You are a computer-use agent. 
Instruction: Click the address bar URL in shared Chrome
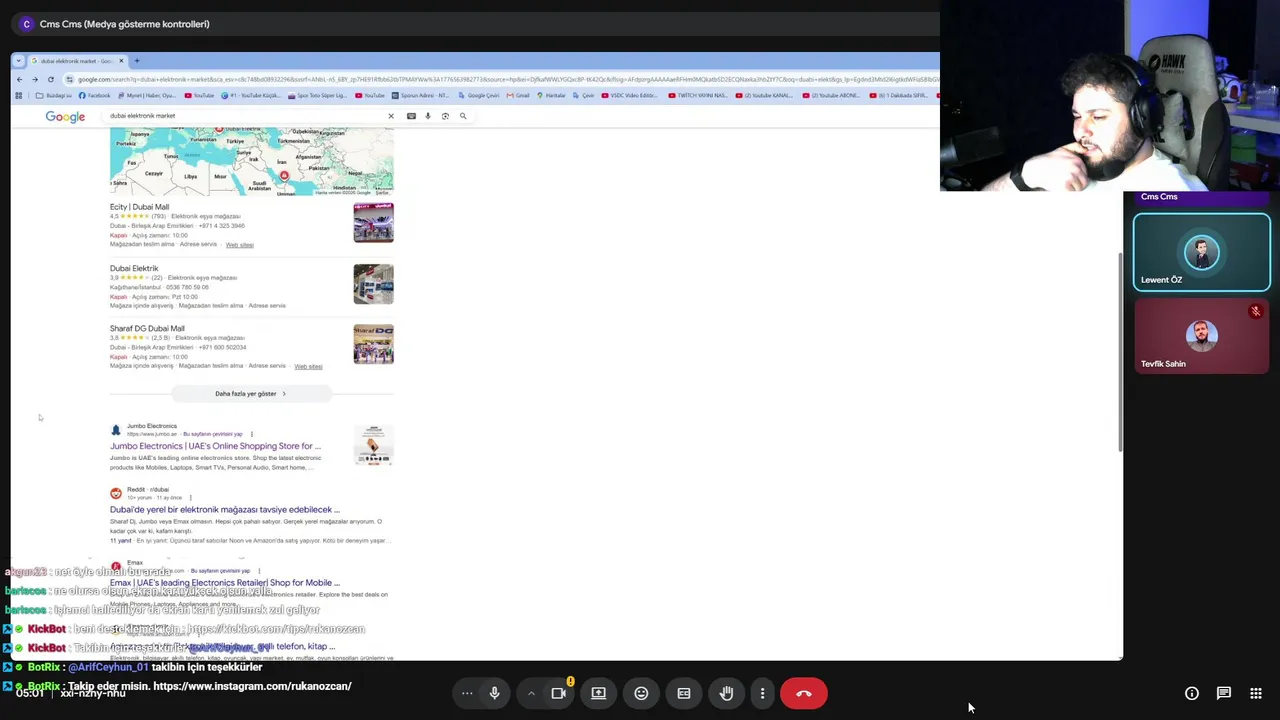tap(505, 79)
